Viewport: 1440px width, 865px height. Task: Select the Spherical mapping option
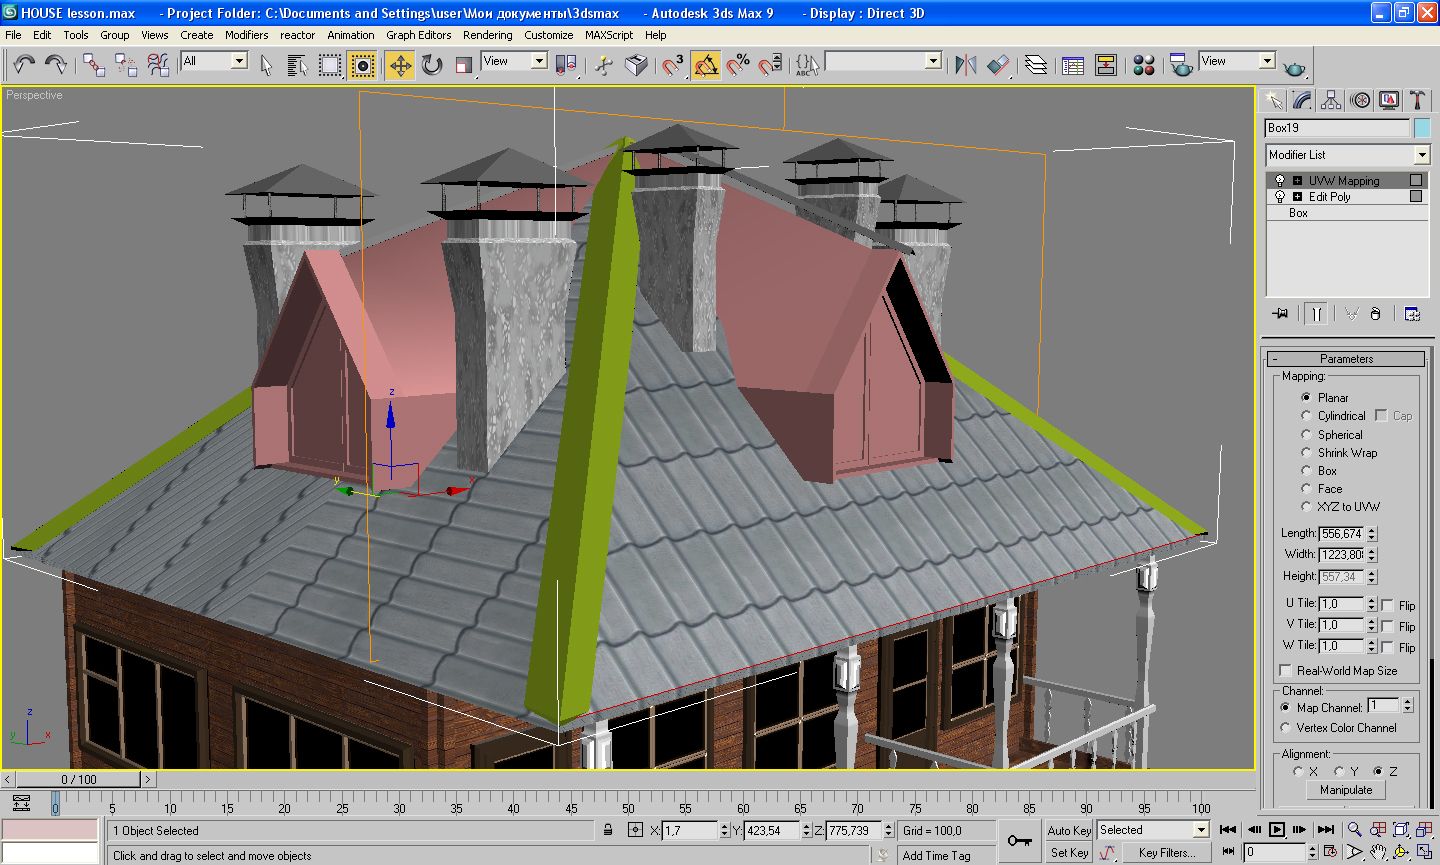click(x=1306, y=434)
